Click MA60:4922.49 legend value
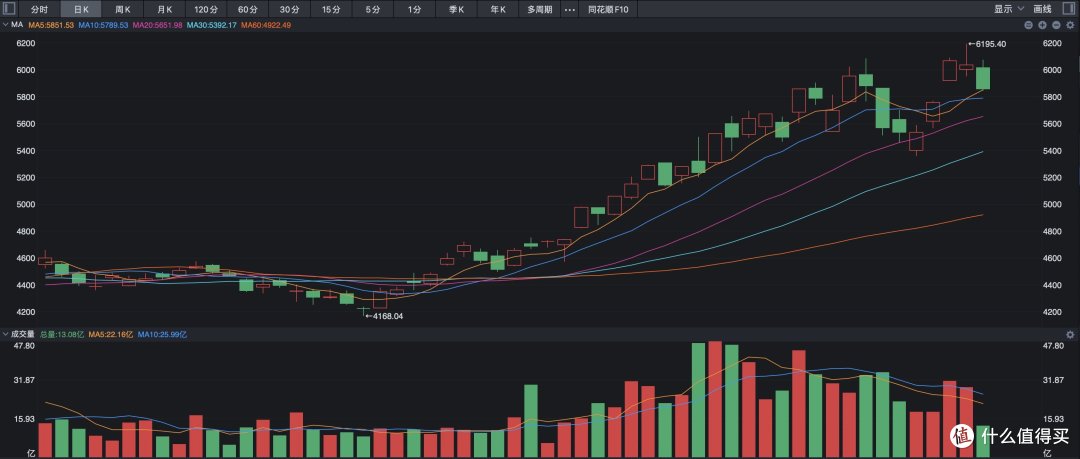 click(x=266, y=25)
